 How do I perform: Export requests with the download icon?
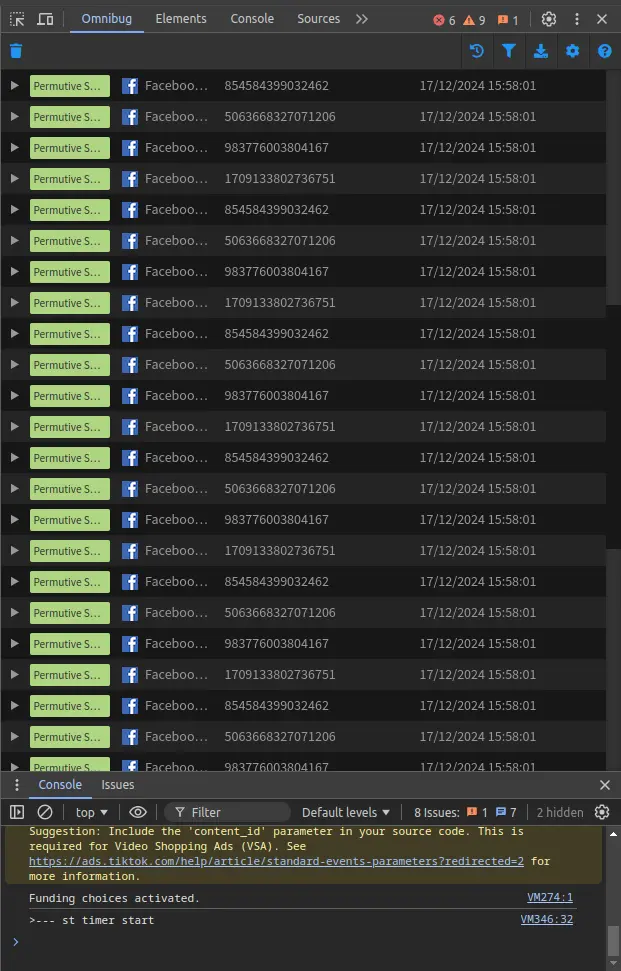pos(541,51)
